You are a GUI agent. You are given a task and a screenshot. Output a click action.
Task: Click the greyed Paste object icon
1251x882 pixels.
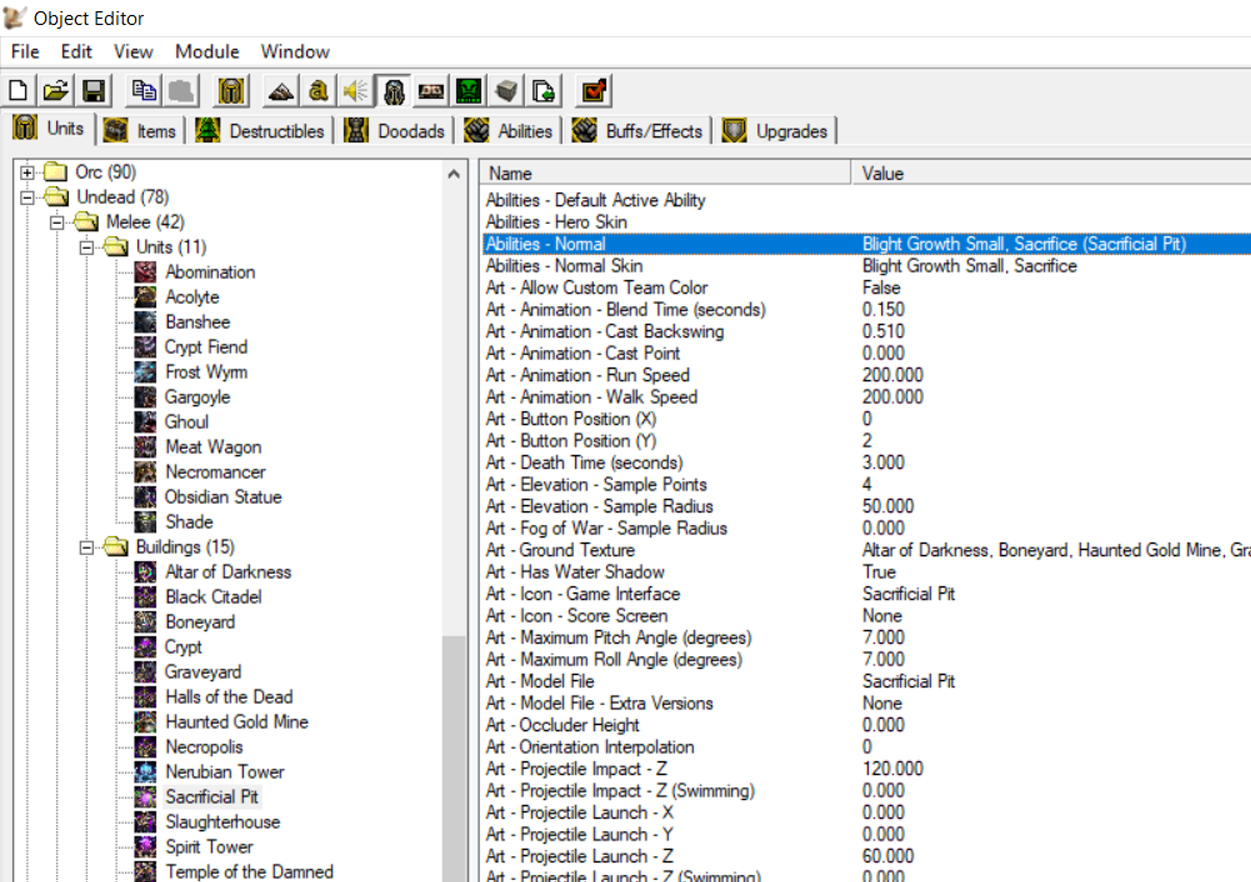click(x=182, y=91)
